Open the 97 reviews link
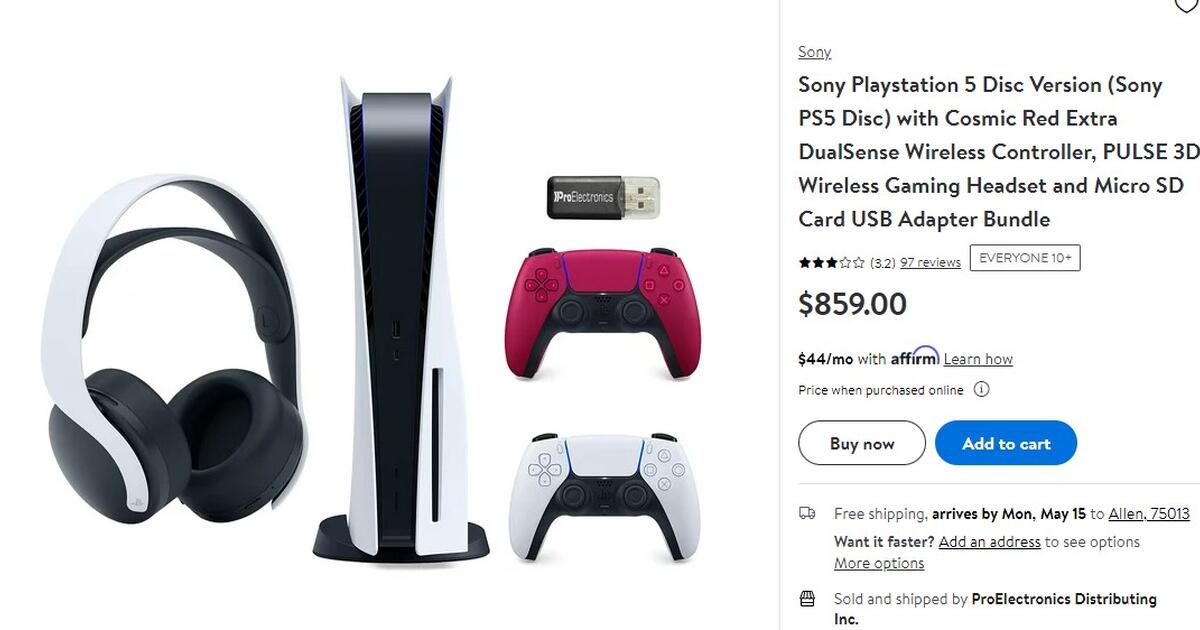This screenshot has height=630, width=1200. 931,262
